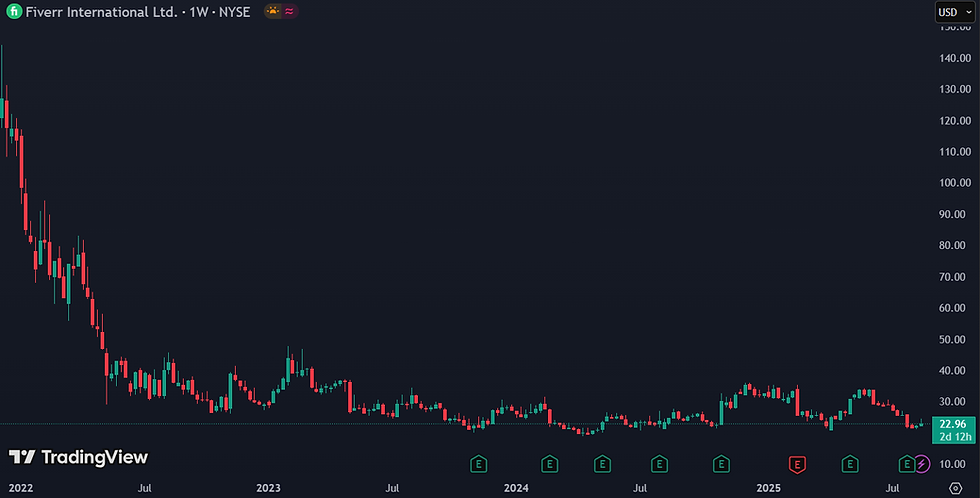This screenshot has height=498, width=980.
Task: Click the 2d 12h bar countdown
Action: tap(953, 437)
